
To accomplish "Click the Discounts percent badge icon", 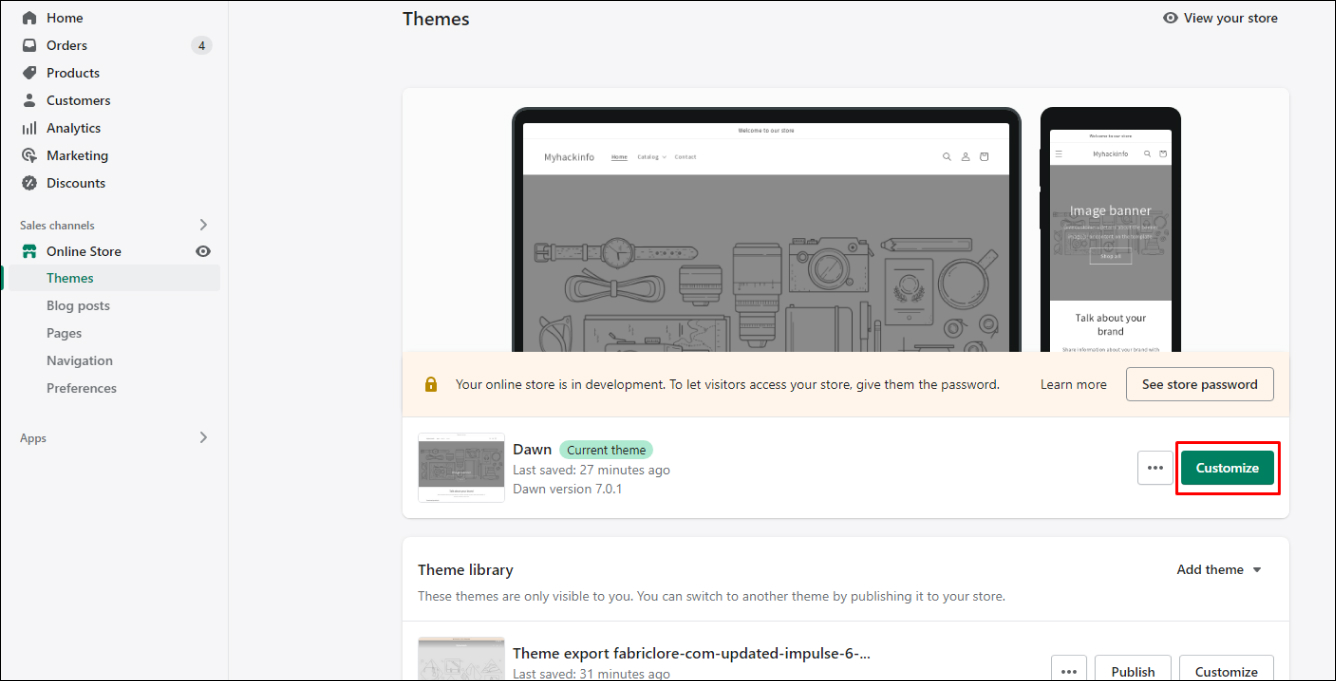I will click(29, 183).
